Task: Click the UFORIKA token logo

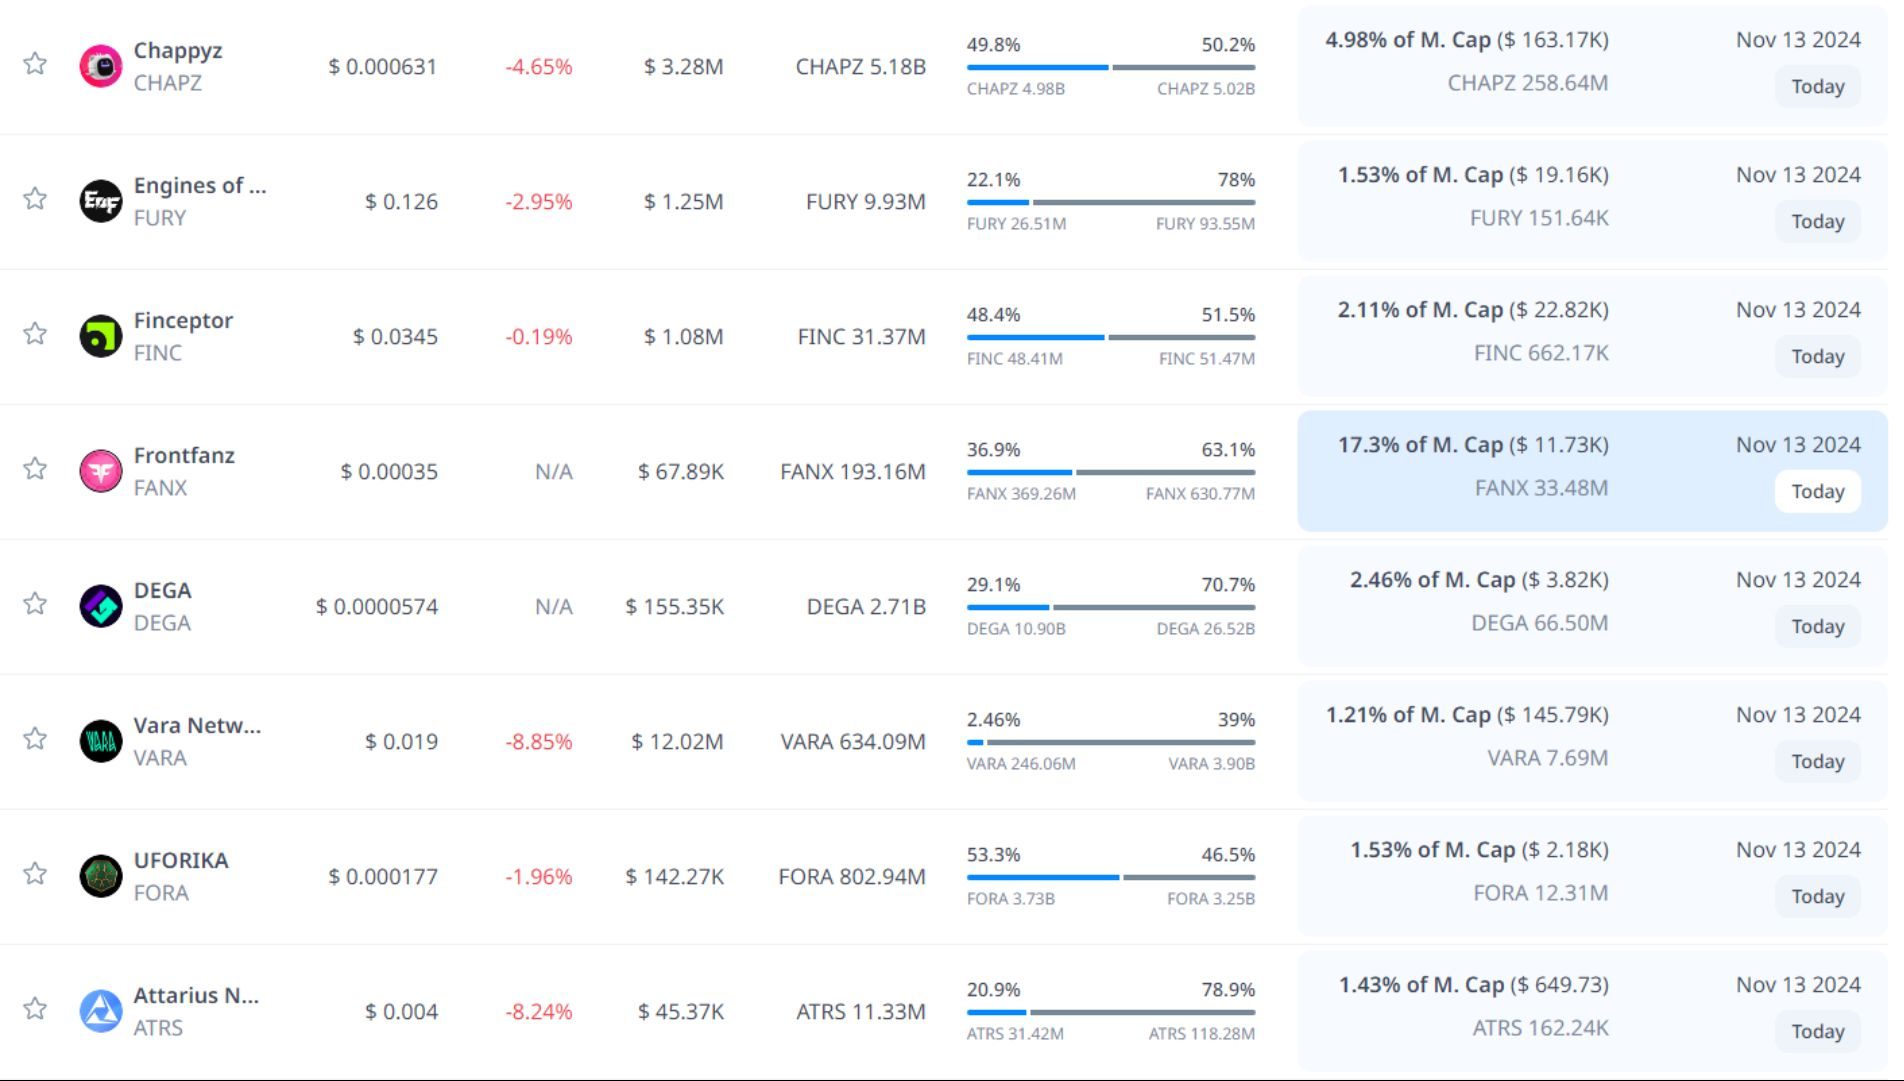Action: pos(100,877)
